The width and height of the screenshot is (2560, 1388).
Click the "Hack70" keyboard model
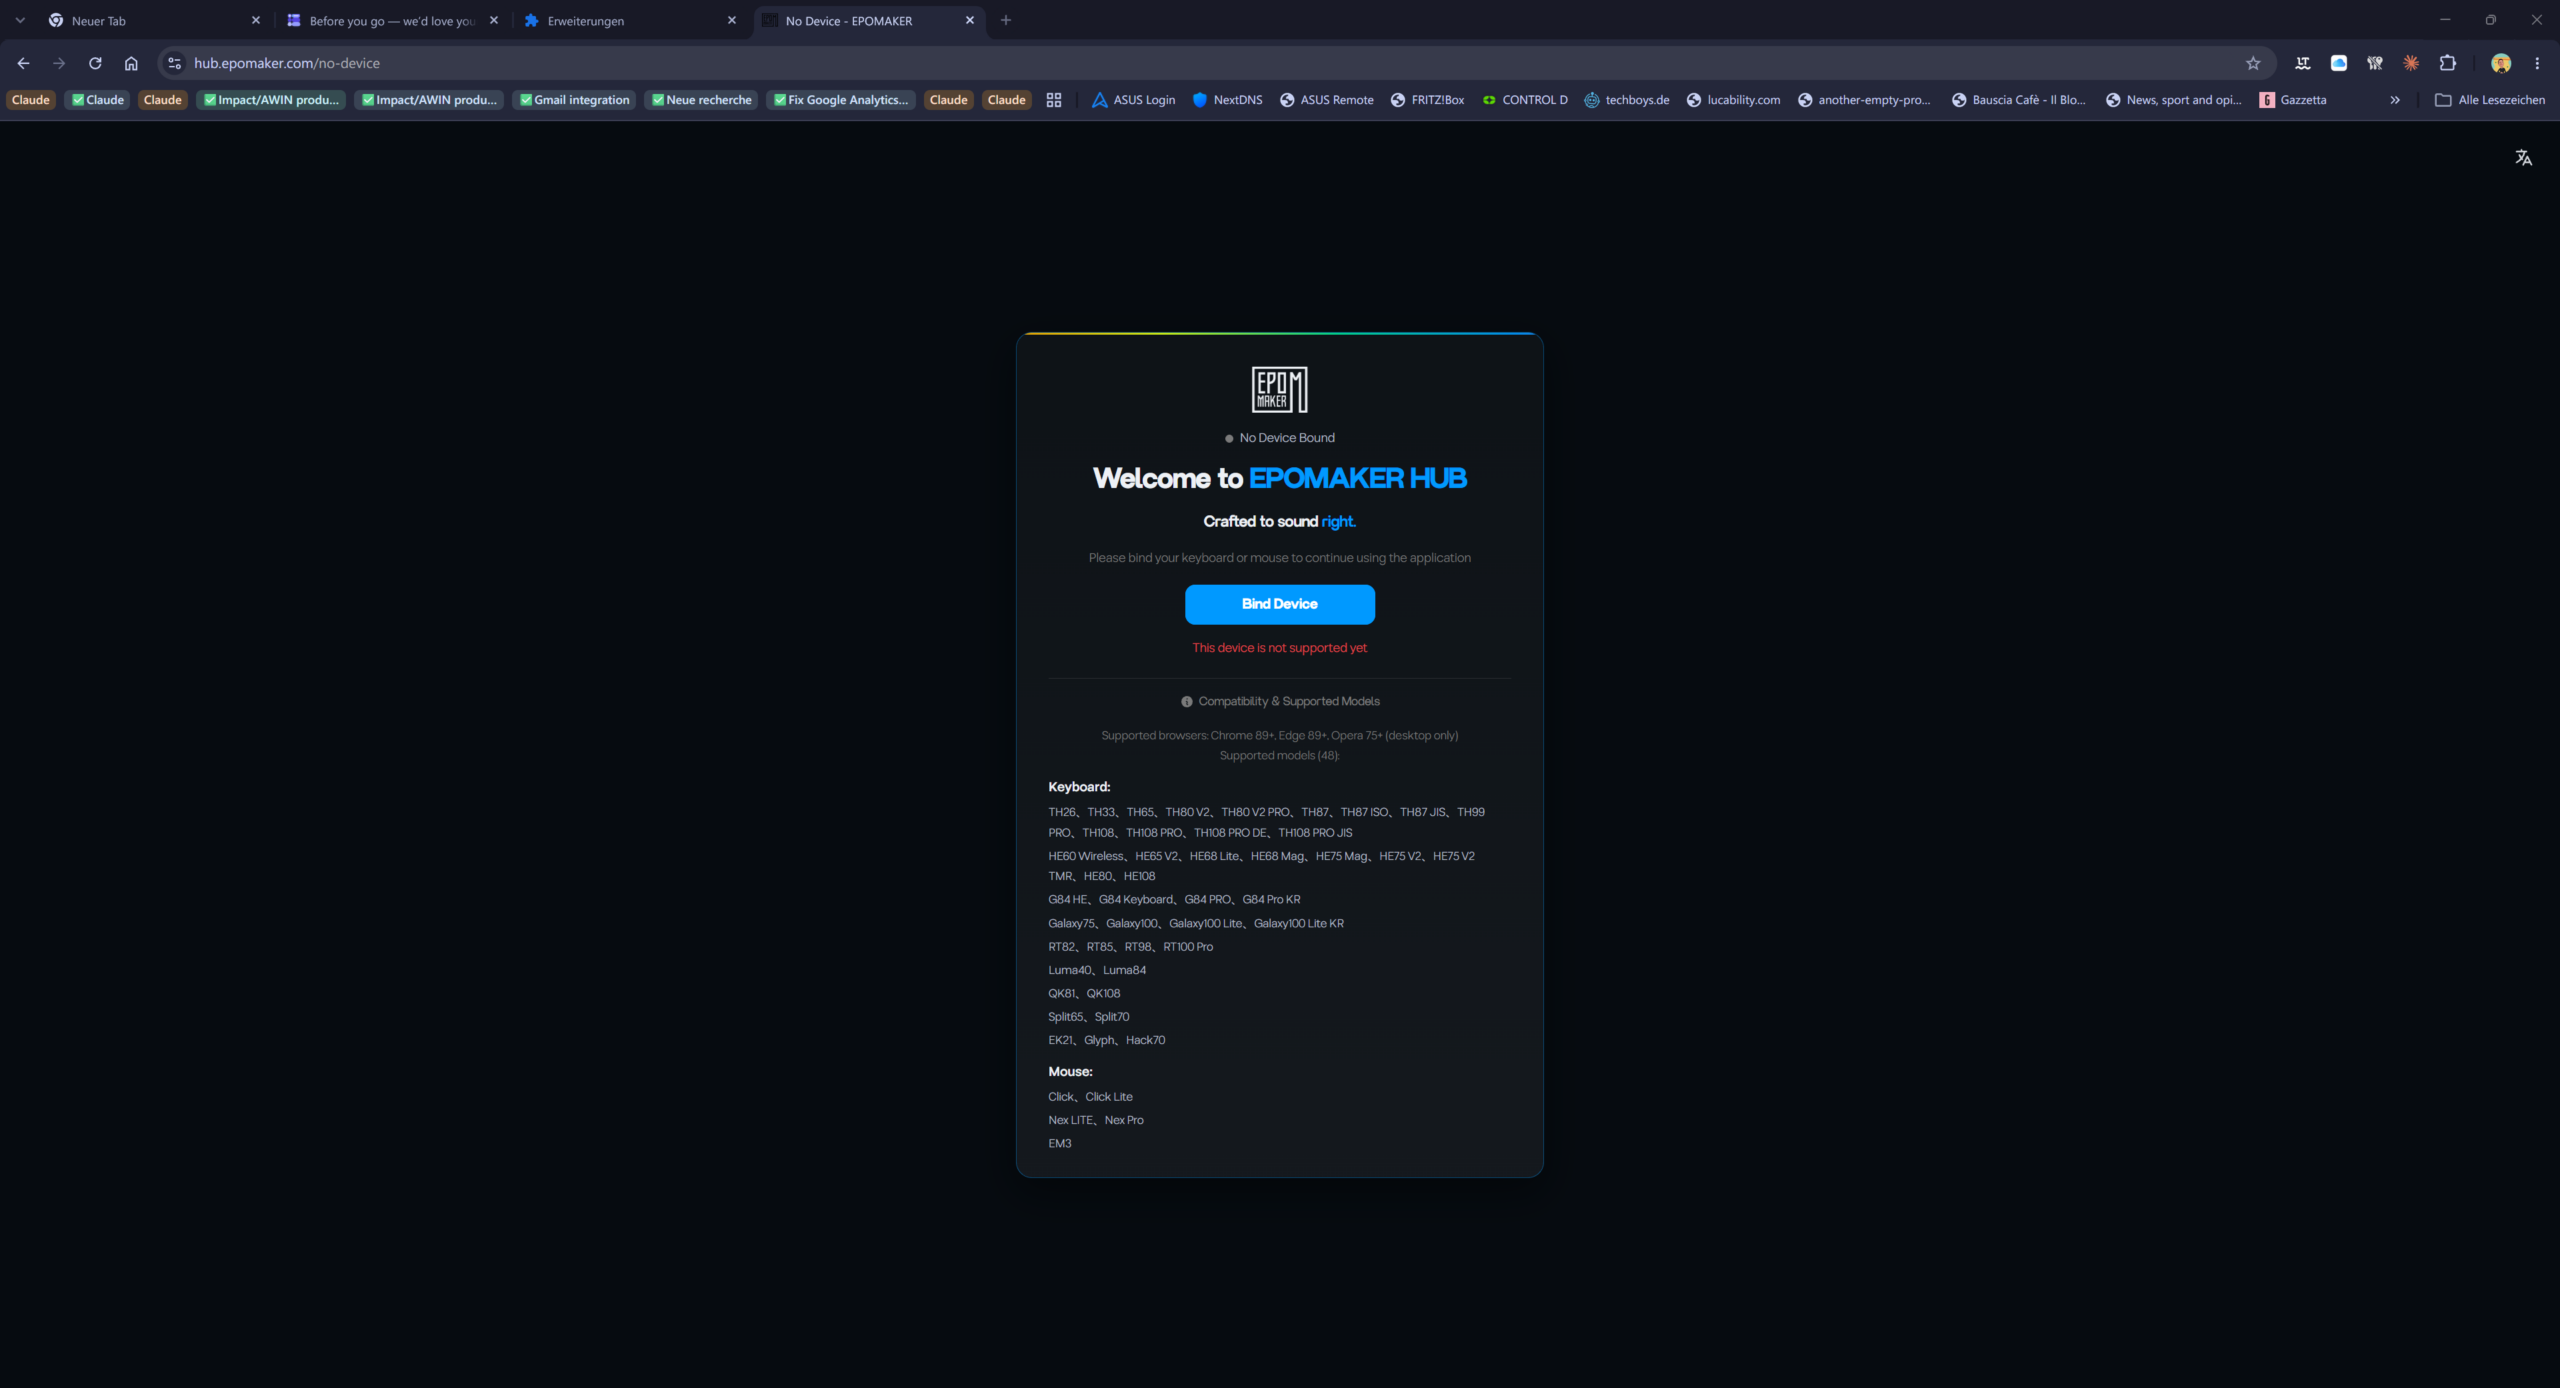1146,1040
